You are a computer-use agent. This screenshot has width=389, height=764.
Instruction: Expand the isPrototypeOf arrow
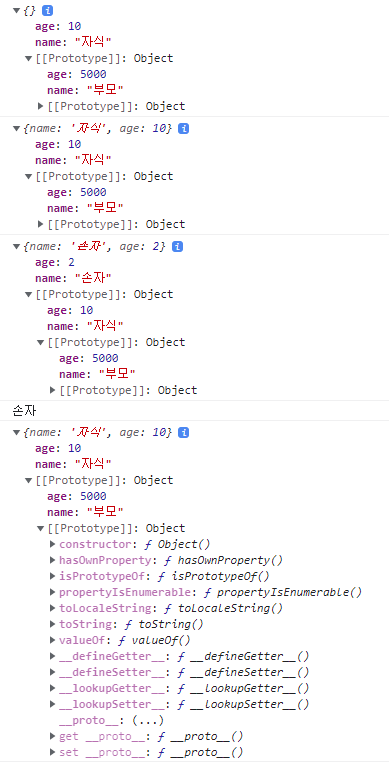(x=53, y=576)
